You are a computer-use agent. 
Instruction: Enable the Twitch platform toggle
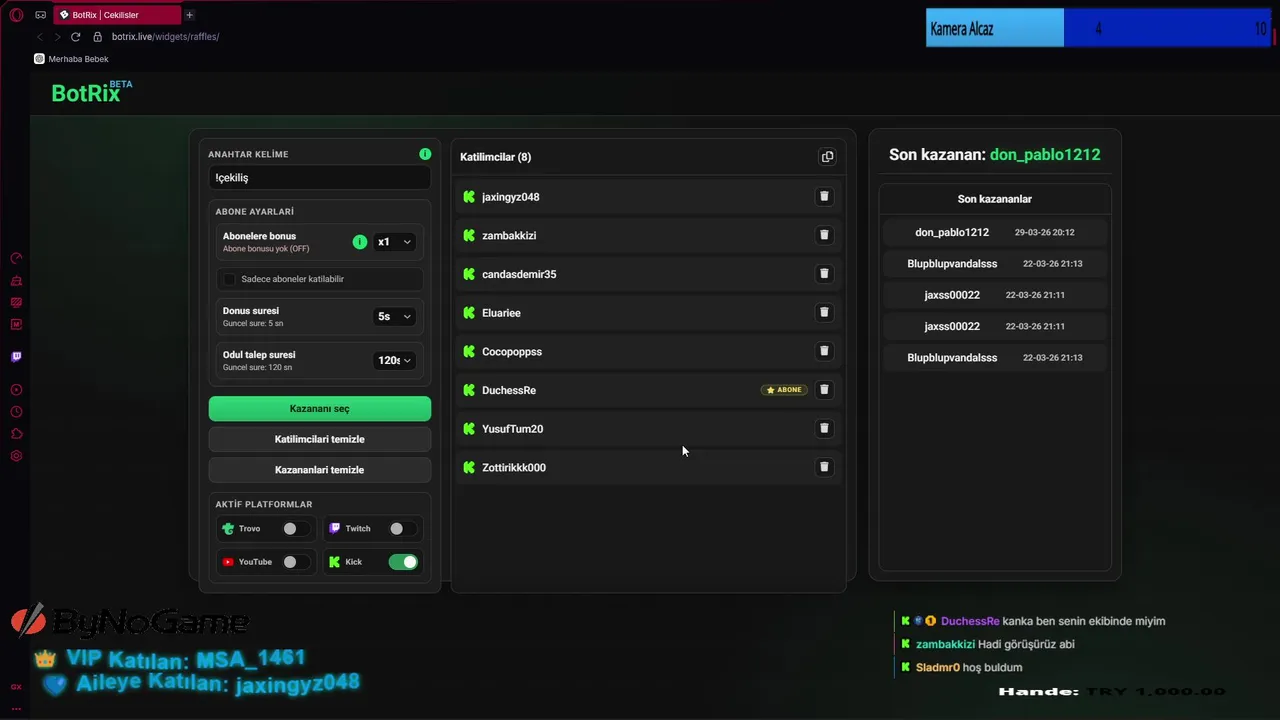[x=402, y=529]
